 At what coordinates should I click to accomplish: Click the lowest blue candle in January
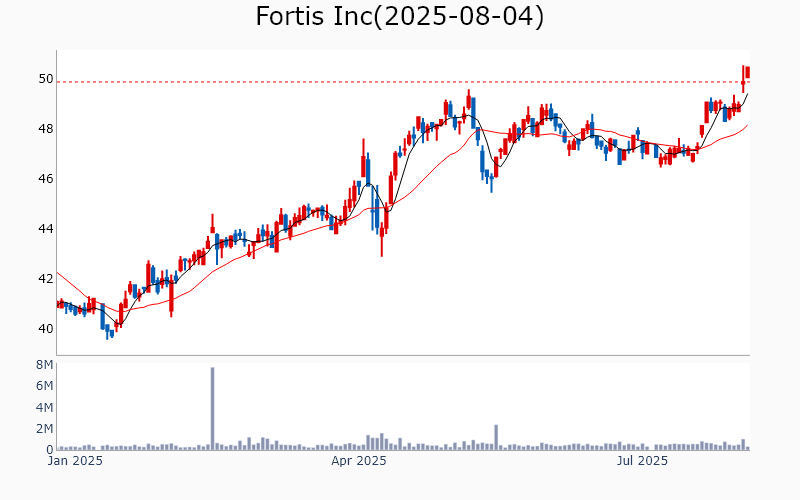click(108, 332)
